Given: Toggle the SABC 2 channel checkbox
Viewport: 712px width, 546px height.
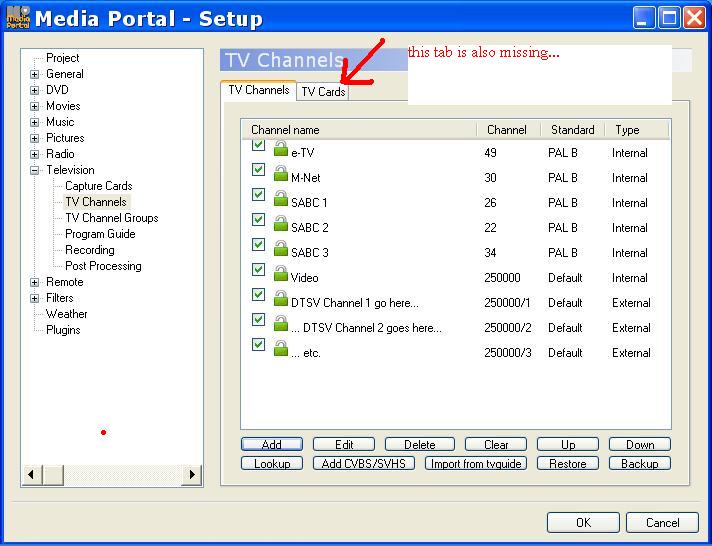Looking at the screenshot, I should 258,220.
